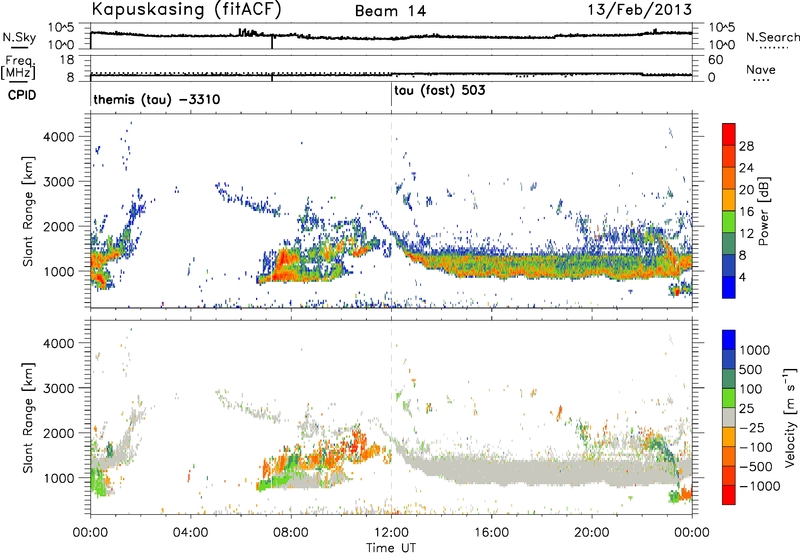Viewport: 800px width, 554px height.
Task: Click the '20:00' time axis tick label
Action: pos(592,533)
